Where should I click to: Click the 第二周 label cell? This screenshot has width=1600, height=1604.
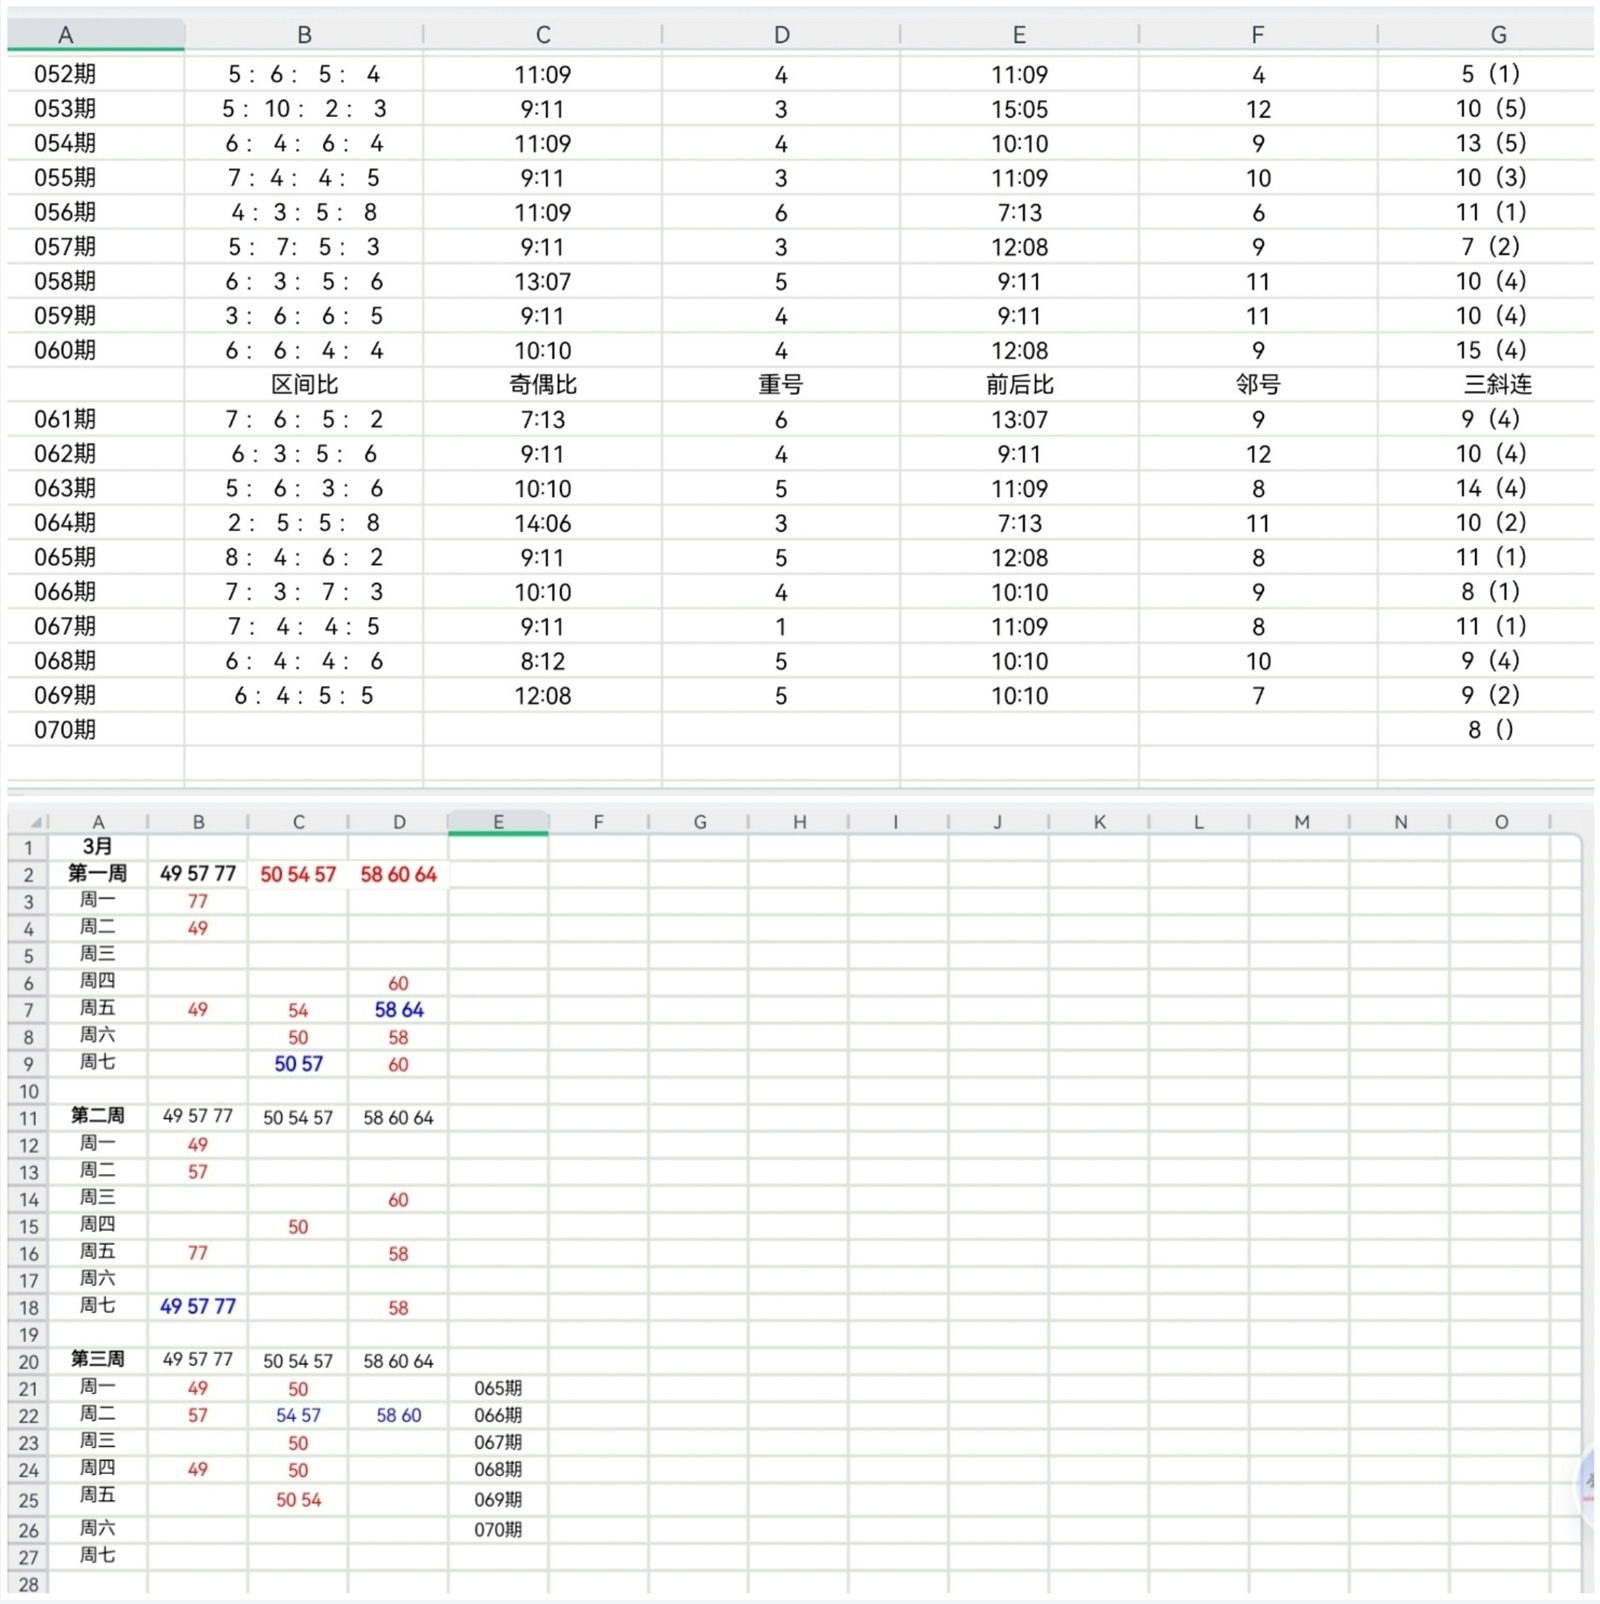click(97, 1116)
